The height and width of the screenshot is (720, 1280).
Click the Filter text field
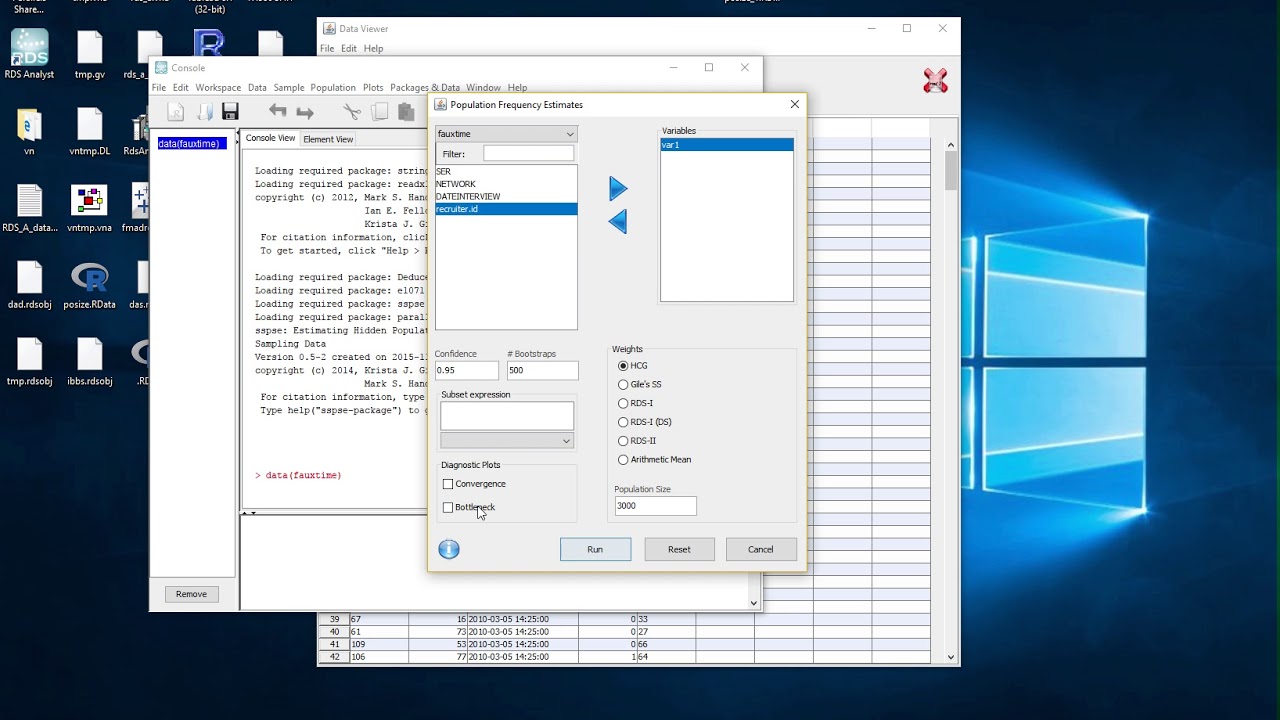click(x=529, y=154)
